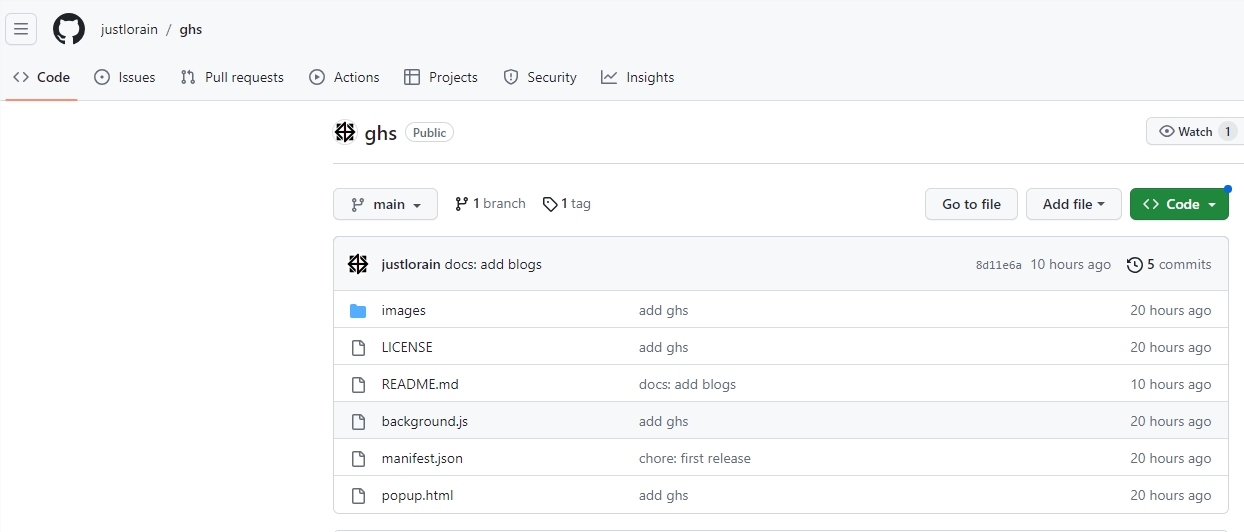This screenshot has width=1244, height=532.
Task: Open ghs repository breadcrumb link
Action: [191, 29]
